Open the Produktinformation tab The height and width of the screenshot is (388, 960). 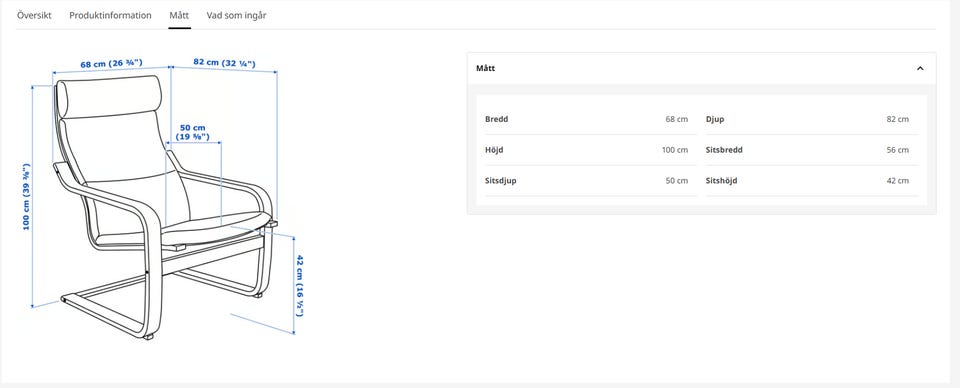[x=110, y=15]
